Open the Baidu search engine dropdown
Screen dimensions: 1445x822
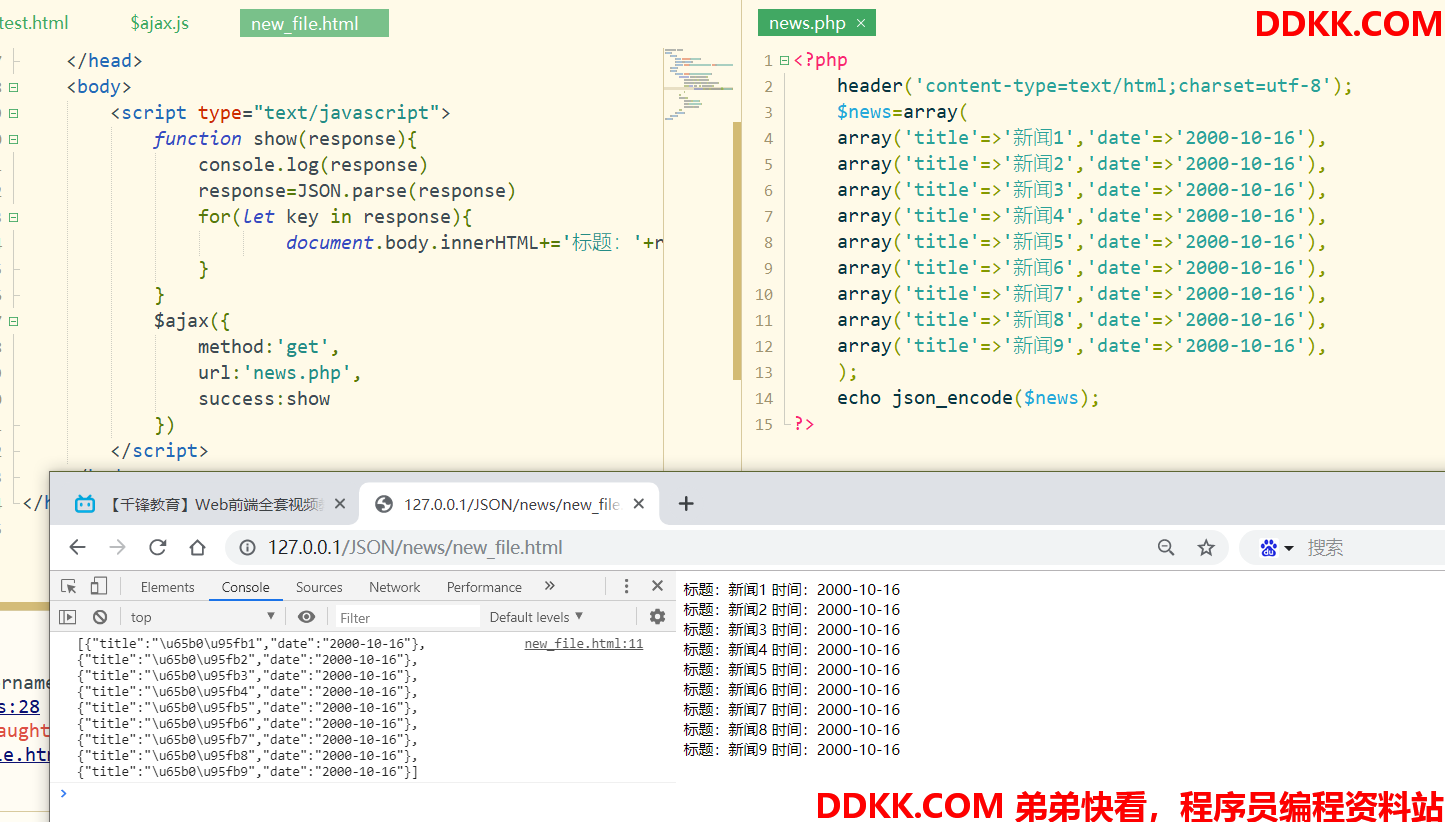pos(1277,547)
